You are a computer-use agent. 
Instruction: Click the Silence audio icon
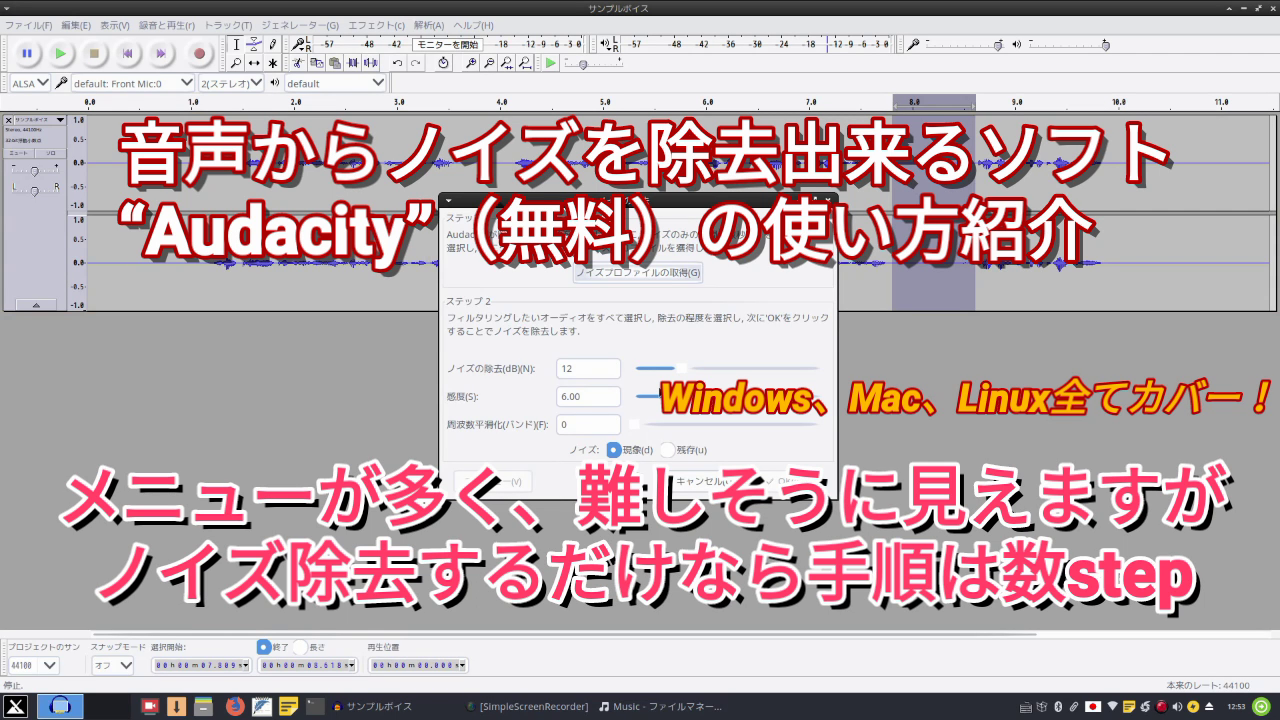[x=372, y=63]
